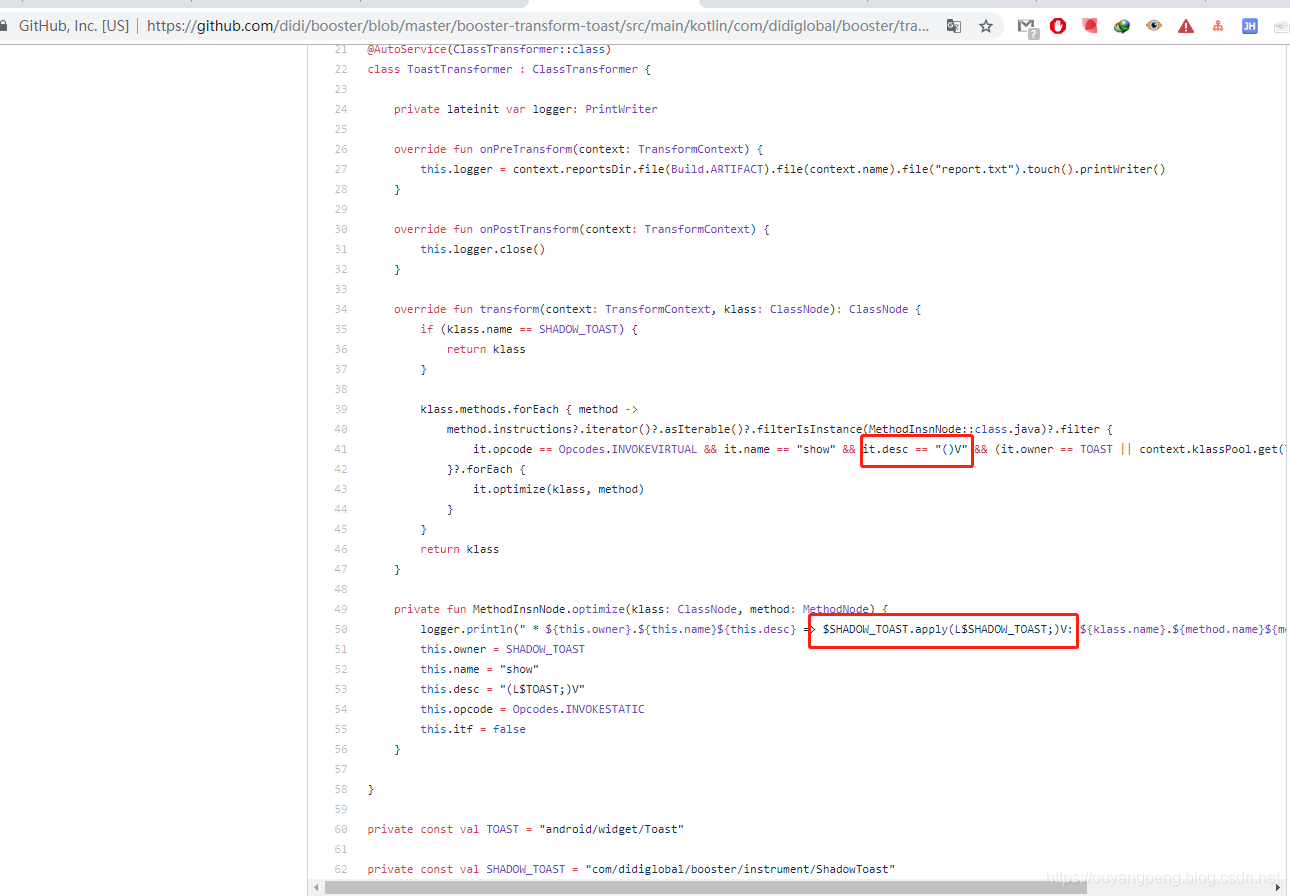Click Opcodes.INVOKESTATIC on line 54
This screenshot has height=896, width=1290.
579,709
